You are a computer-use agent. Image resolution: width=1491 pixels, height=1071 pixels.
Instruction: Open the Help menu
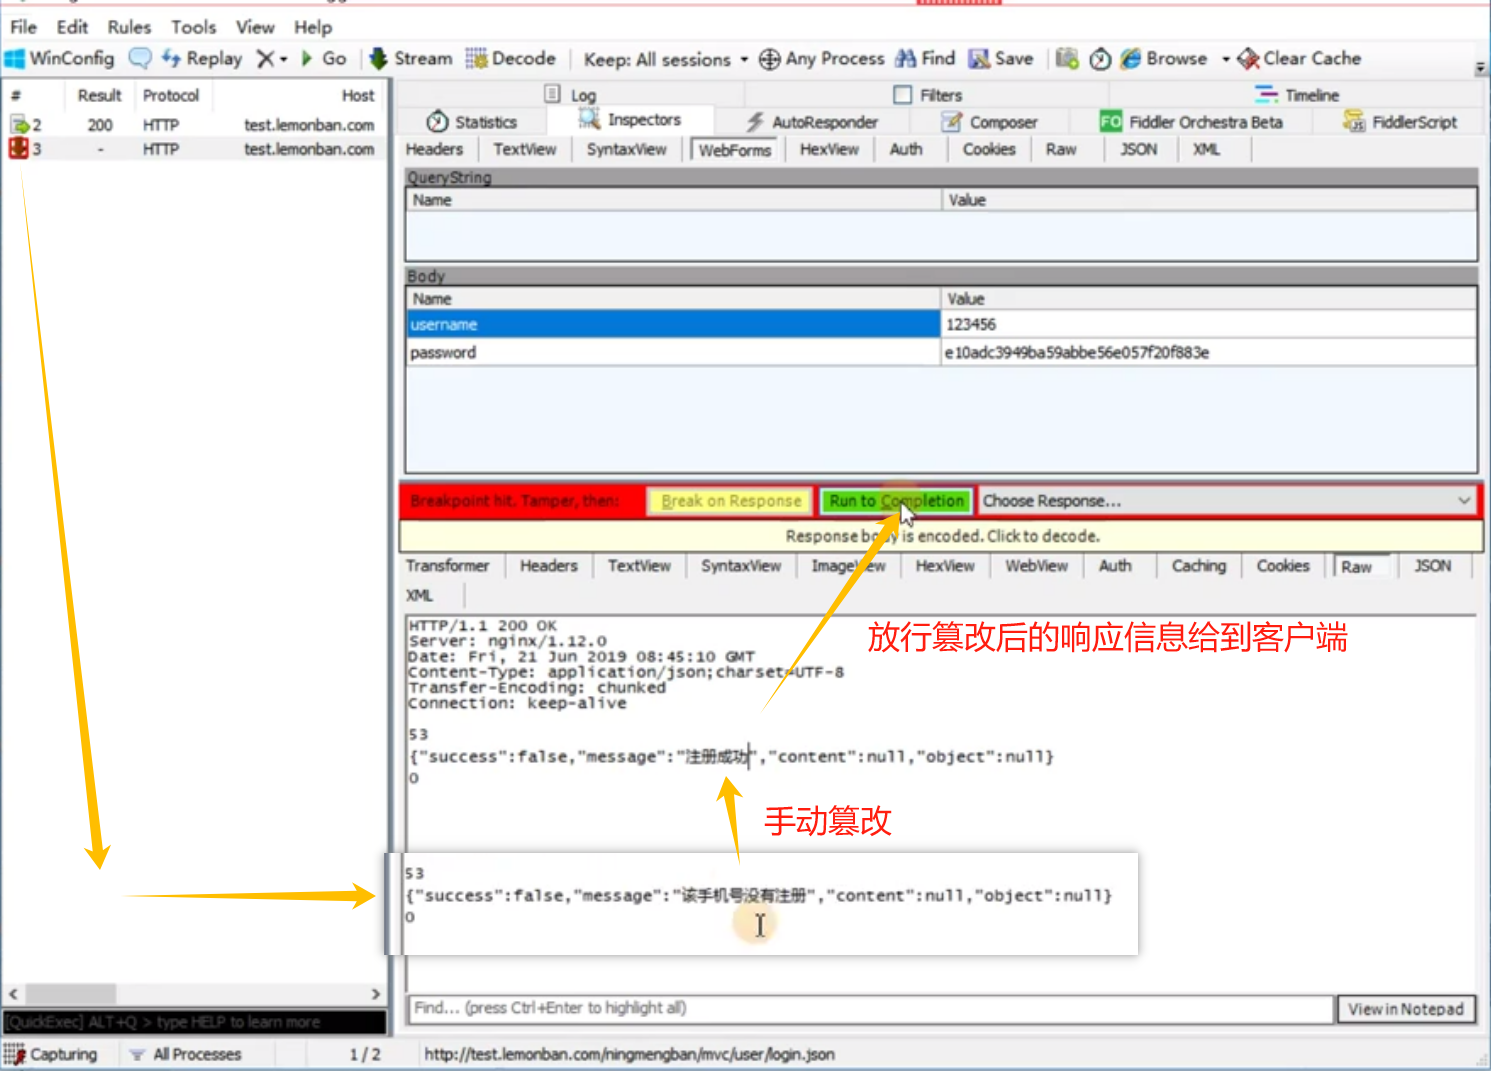pyautogui.click(x=313, y=27)
